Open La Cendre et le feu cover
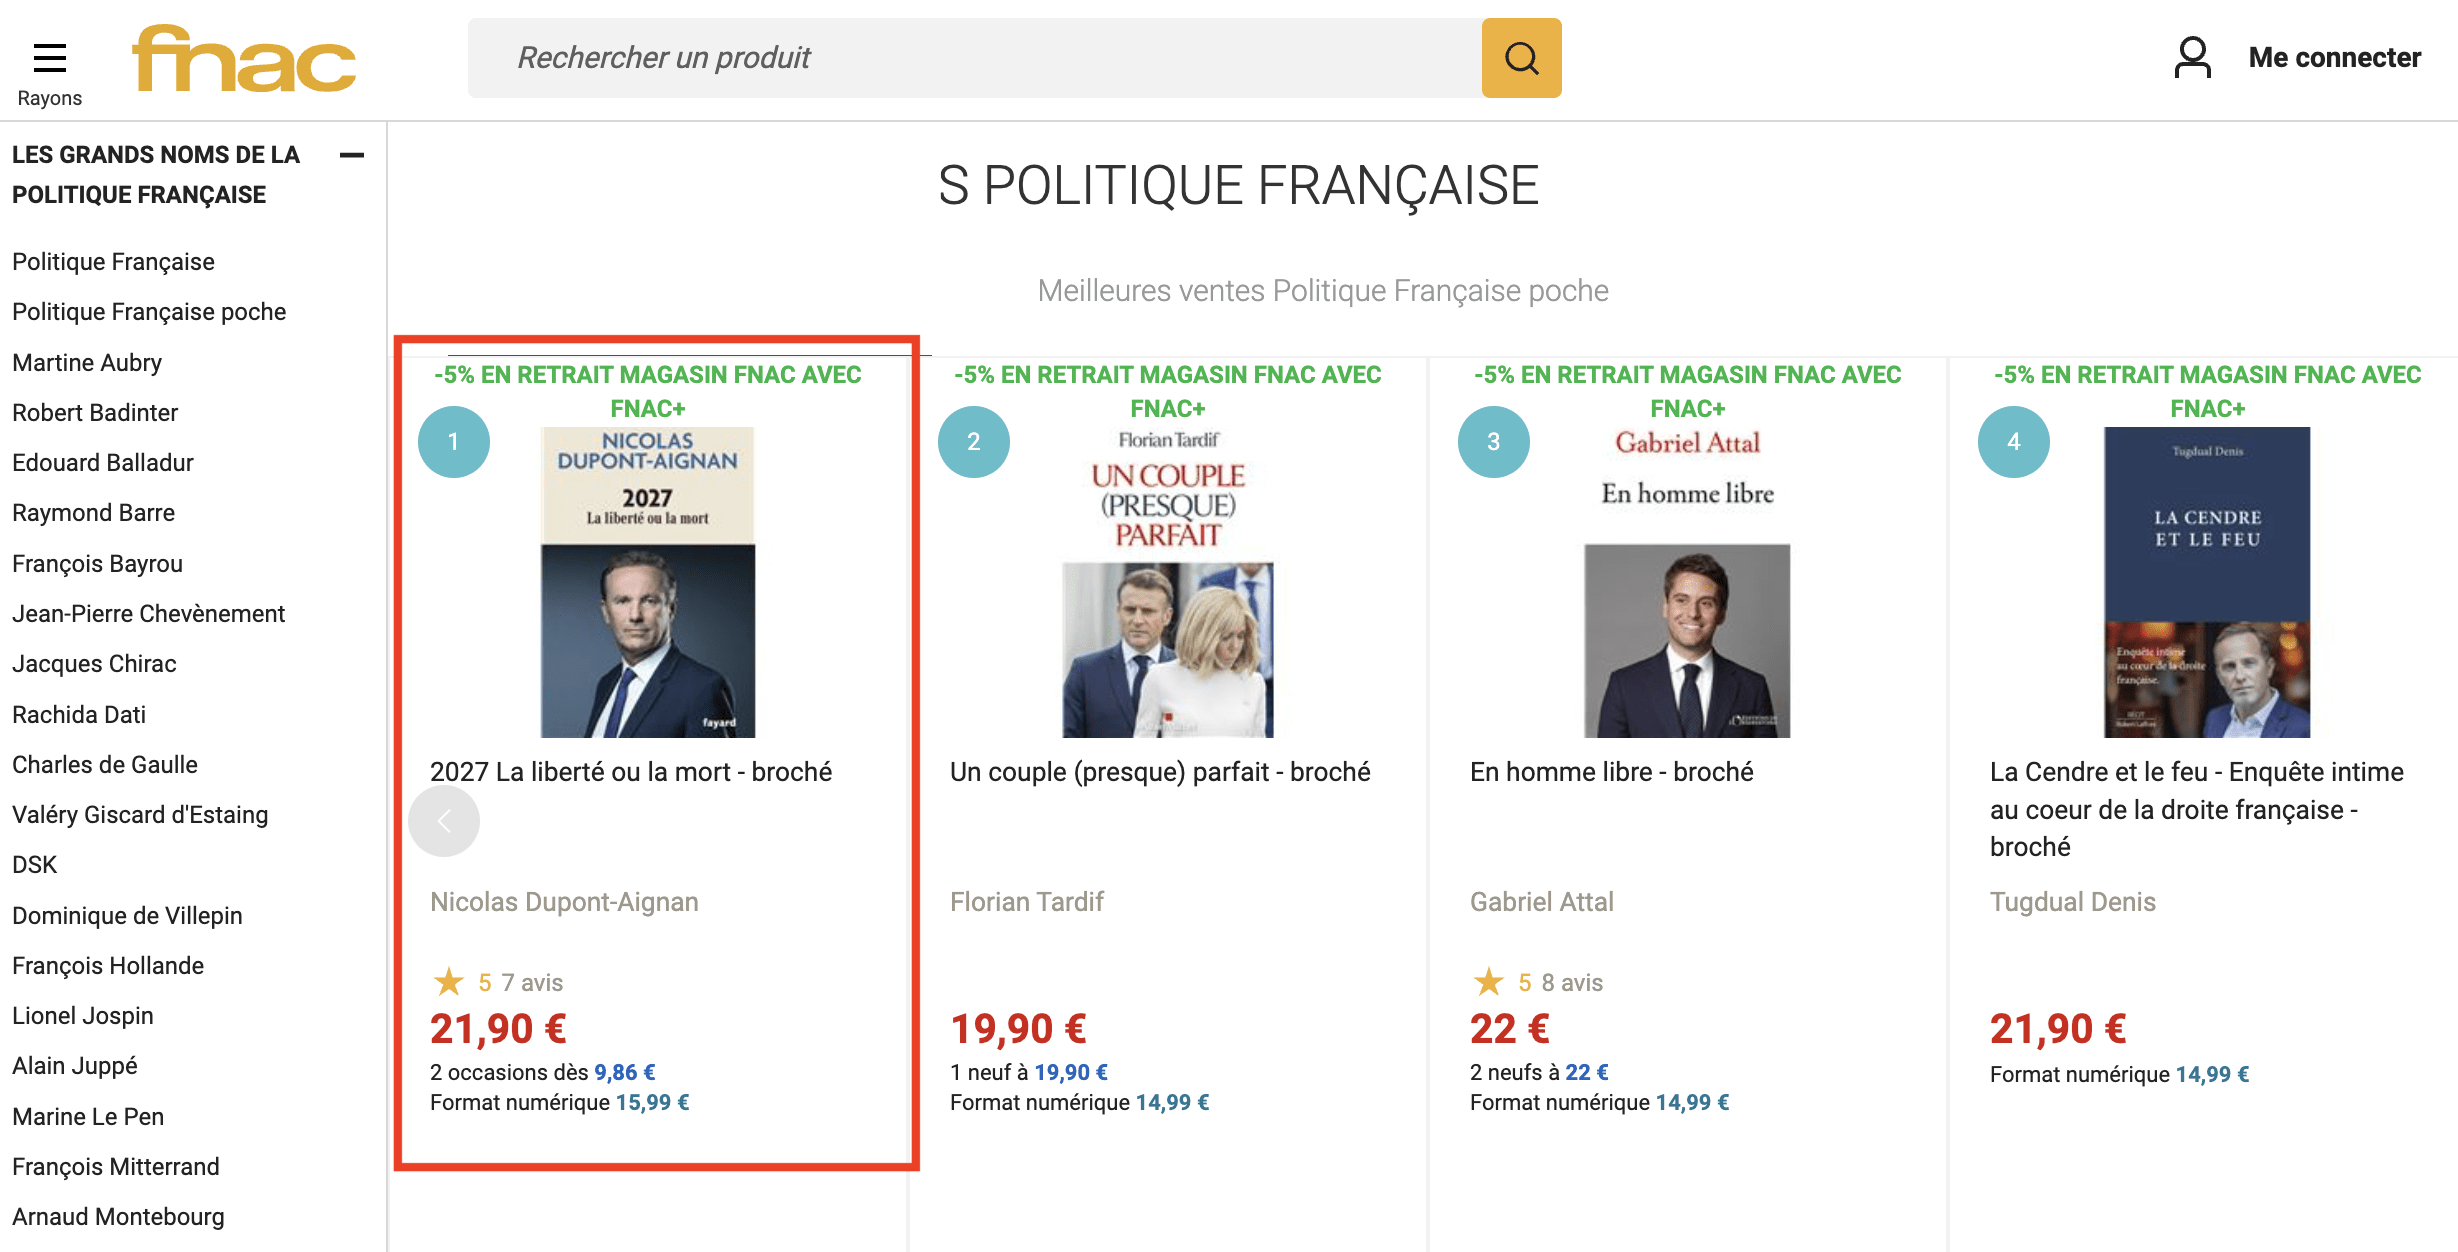Screen dimensions: 2458x1252 tap(2207, 583)
